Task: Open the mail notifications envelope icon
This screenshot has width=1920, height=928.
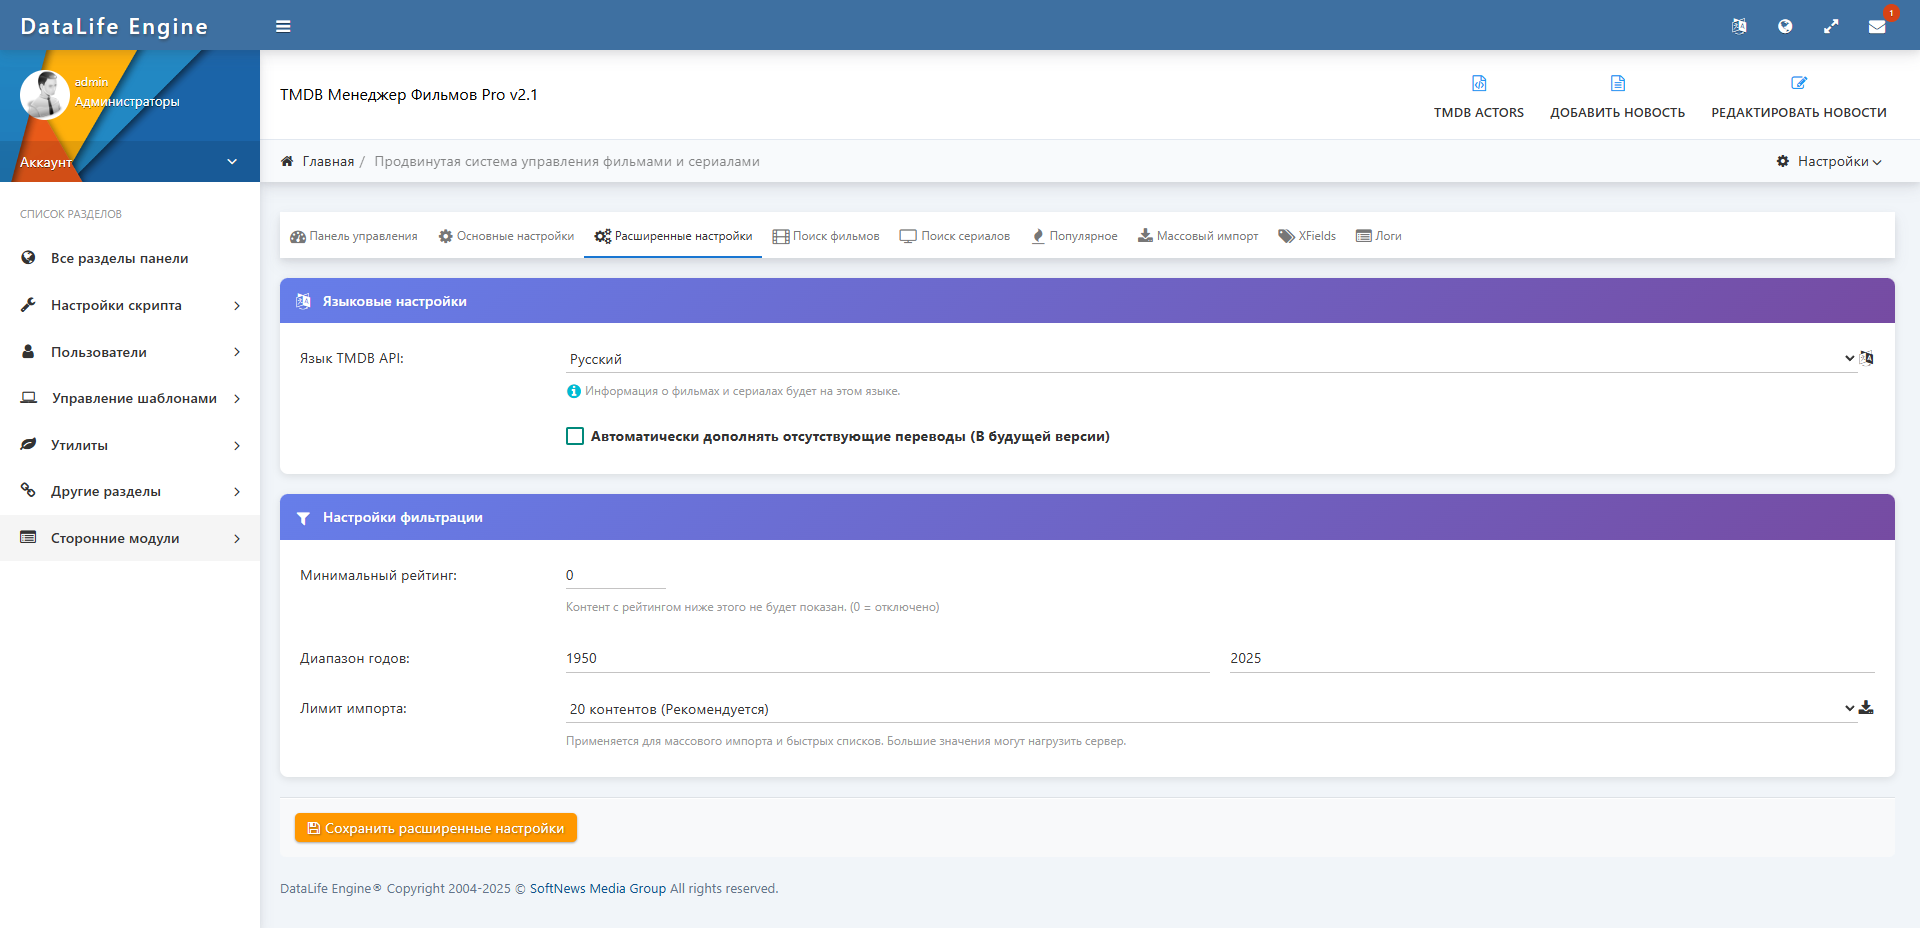Action: click(1876, 26)
